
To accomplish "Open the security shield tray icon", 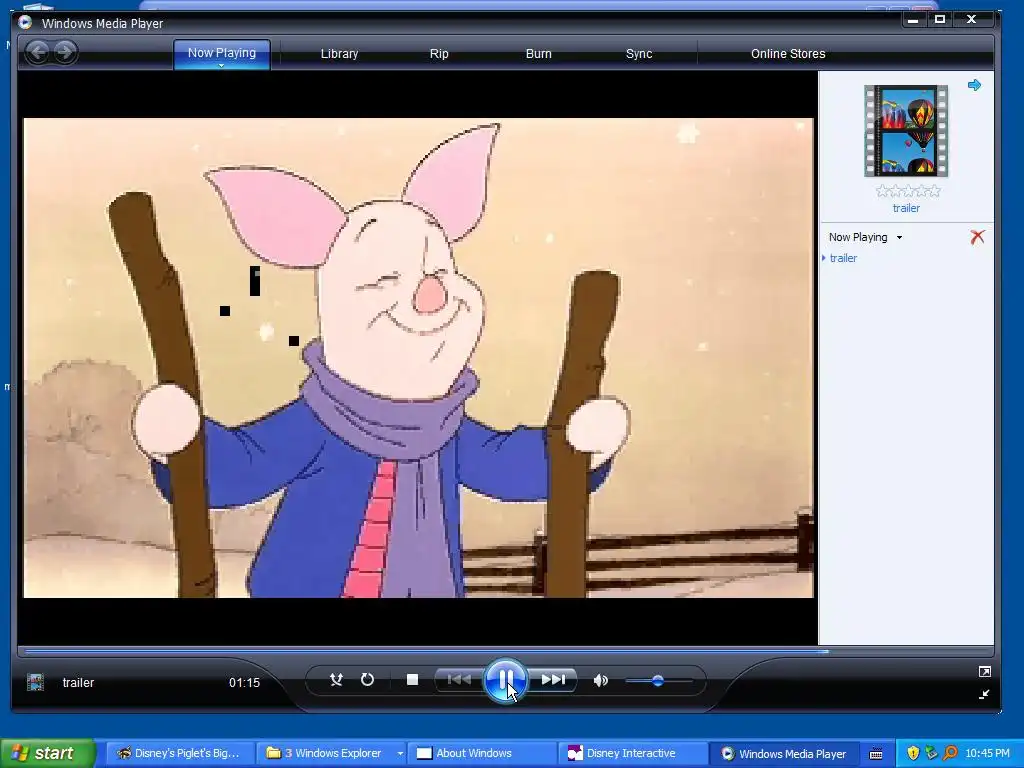I will tap(913, 753).
